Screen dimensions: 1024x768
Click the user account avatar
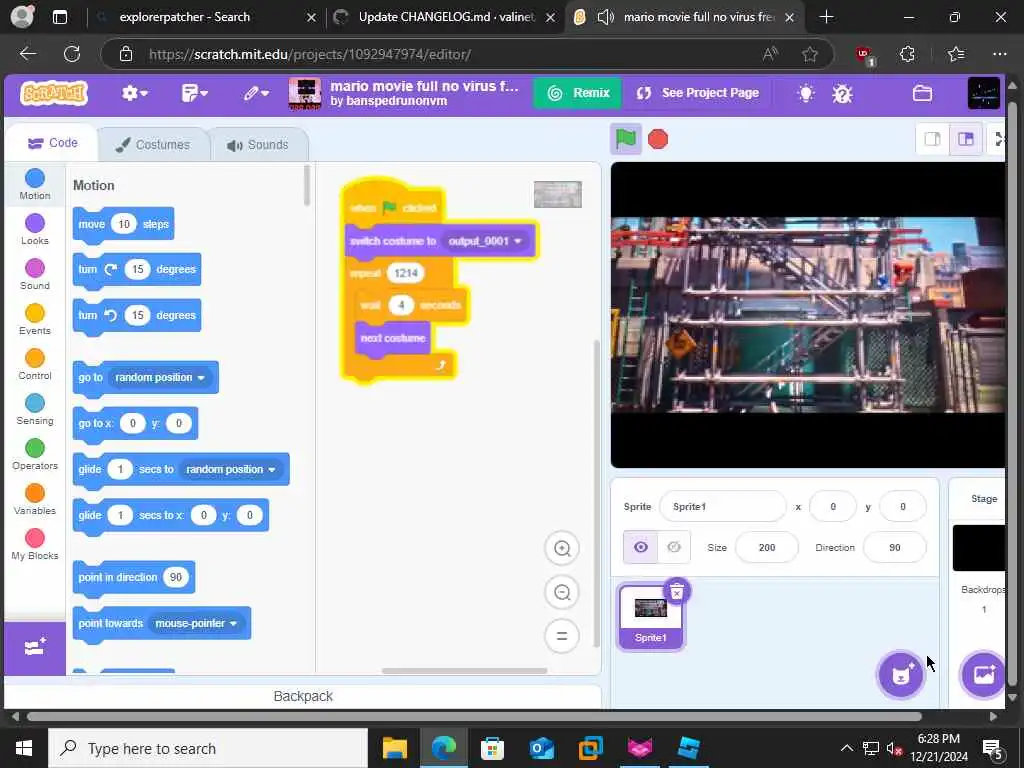tap(984, 93)
